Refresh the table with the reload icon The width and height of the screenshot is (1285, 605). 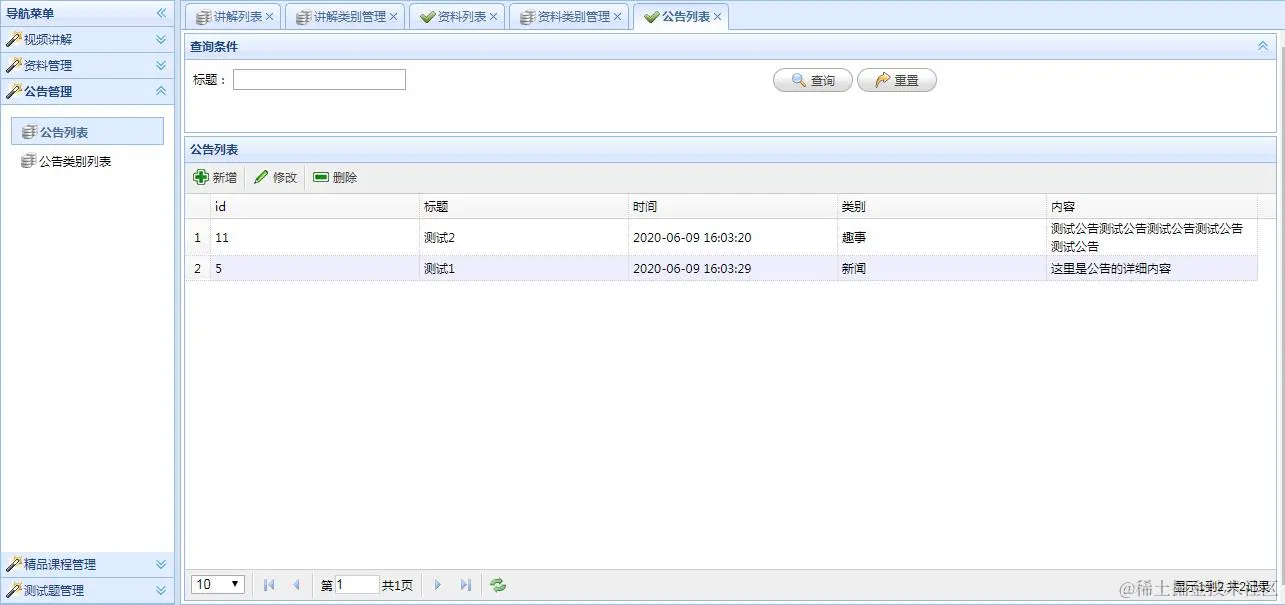(498, 585)
